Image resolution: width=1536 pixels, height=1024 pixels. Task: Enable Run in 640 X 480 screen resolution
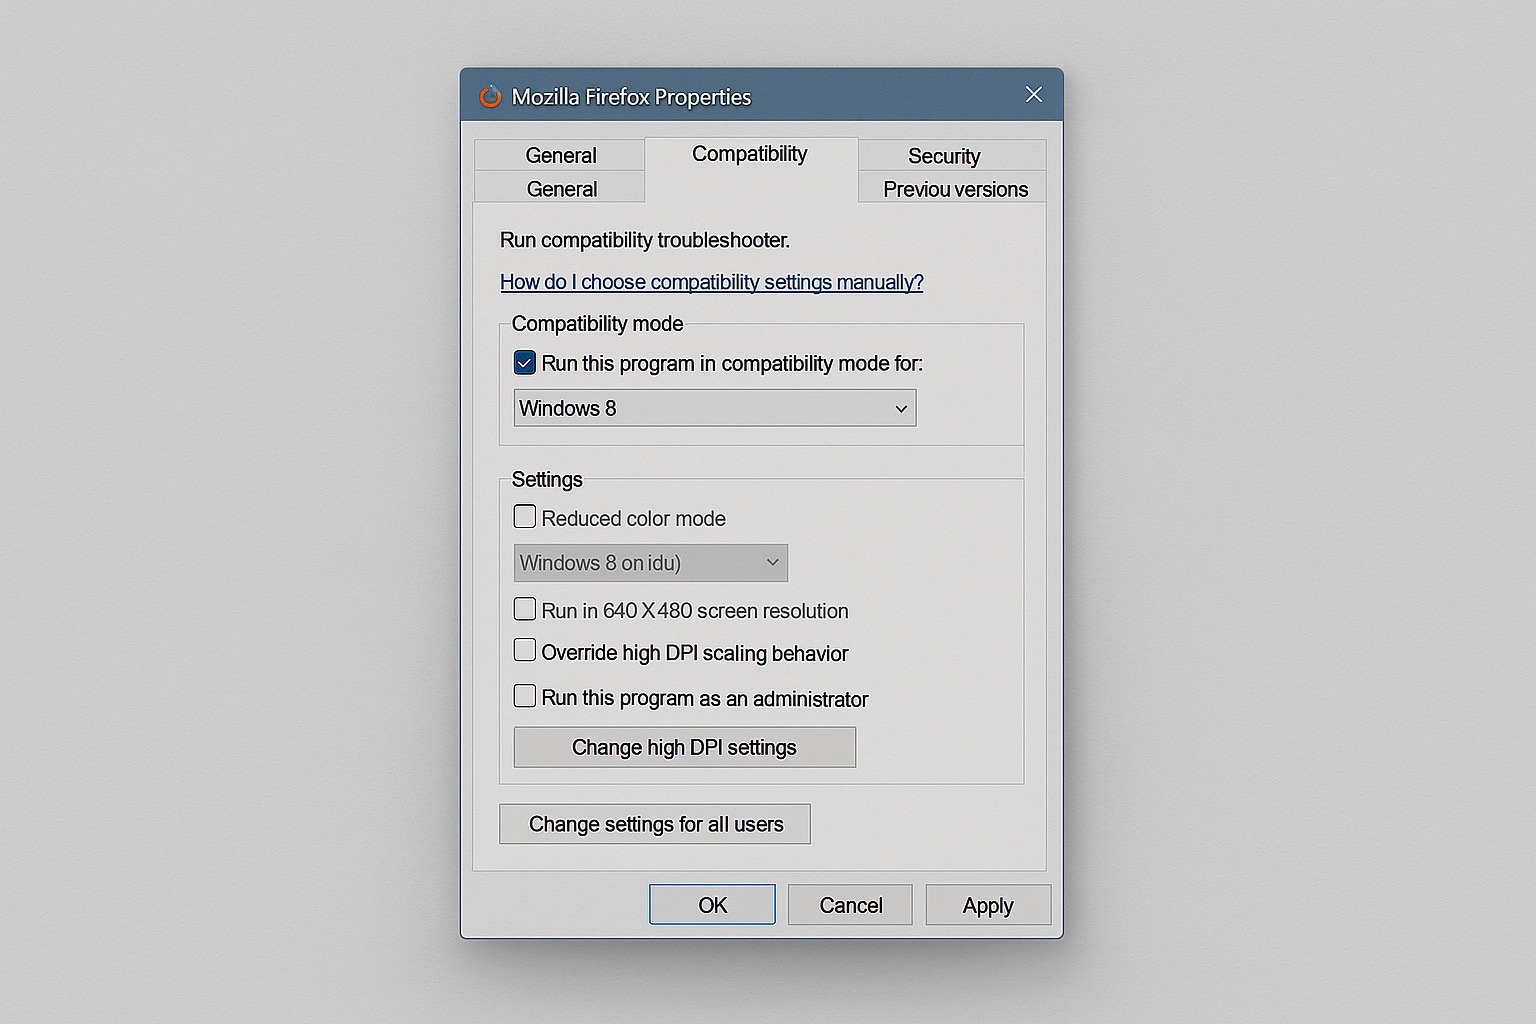pyautogui.click(x=525, y=609)
